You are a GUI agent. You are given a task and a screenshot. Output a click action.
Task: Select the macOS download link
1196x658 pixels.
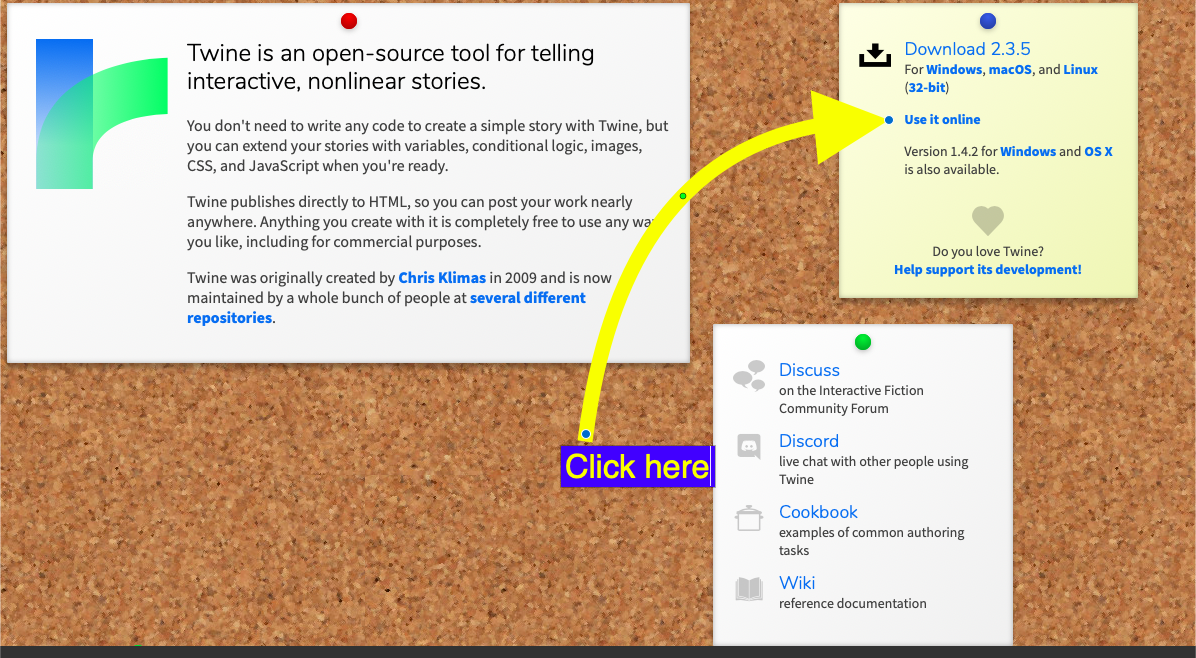[x=1010, y=69]
